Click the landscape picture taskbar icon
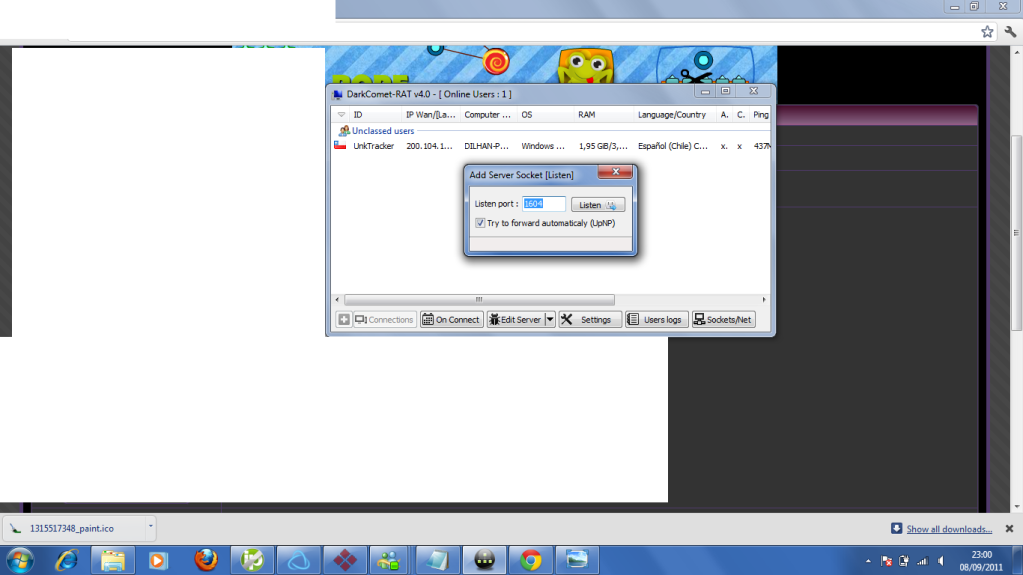Screen dimensions: 1023x575 pos(577,561)
